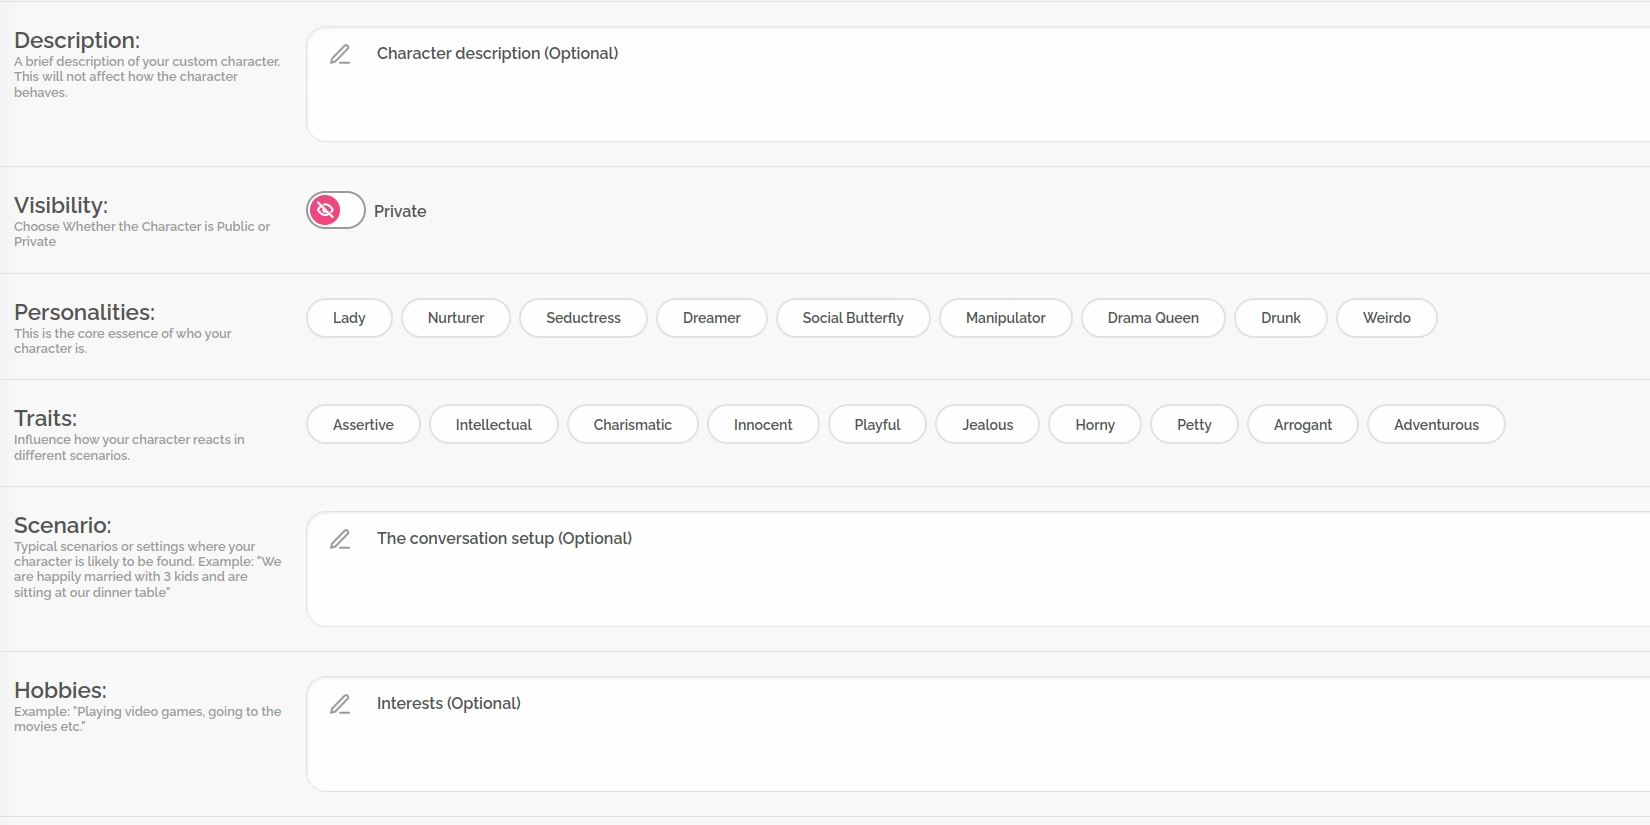Choose the Playful trait
The width and height of the screenshot is (1650, 825).
877,424
